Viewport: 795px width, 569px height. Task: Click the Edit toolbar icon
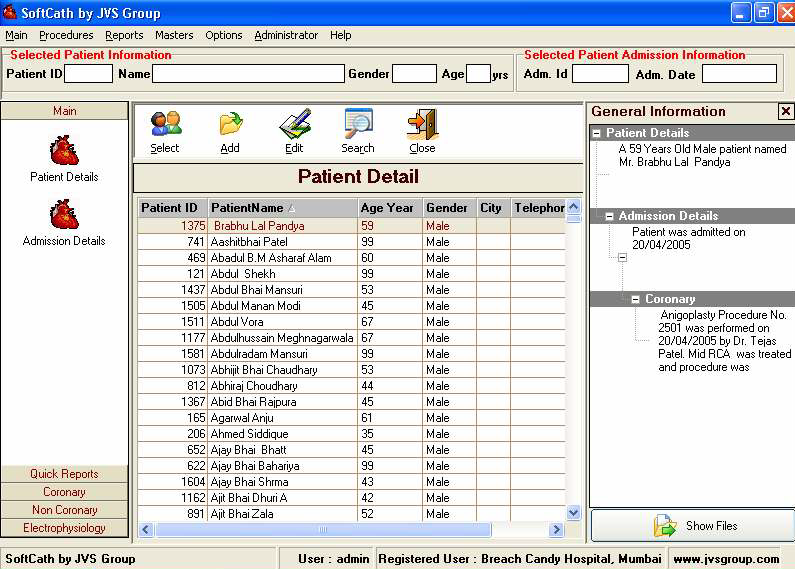click(x=294, y=124)
